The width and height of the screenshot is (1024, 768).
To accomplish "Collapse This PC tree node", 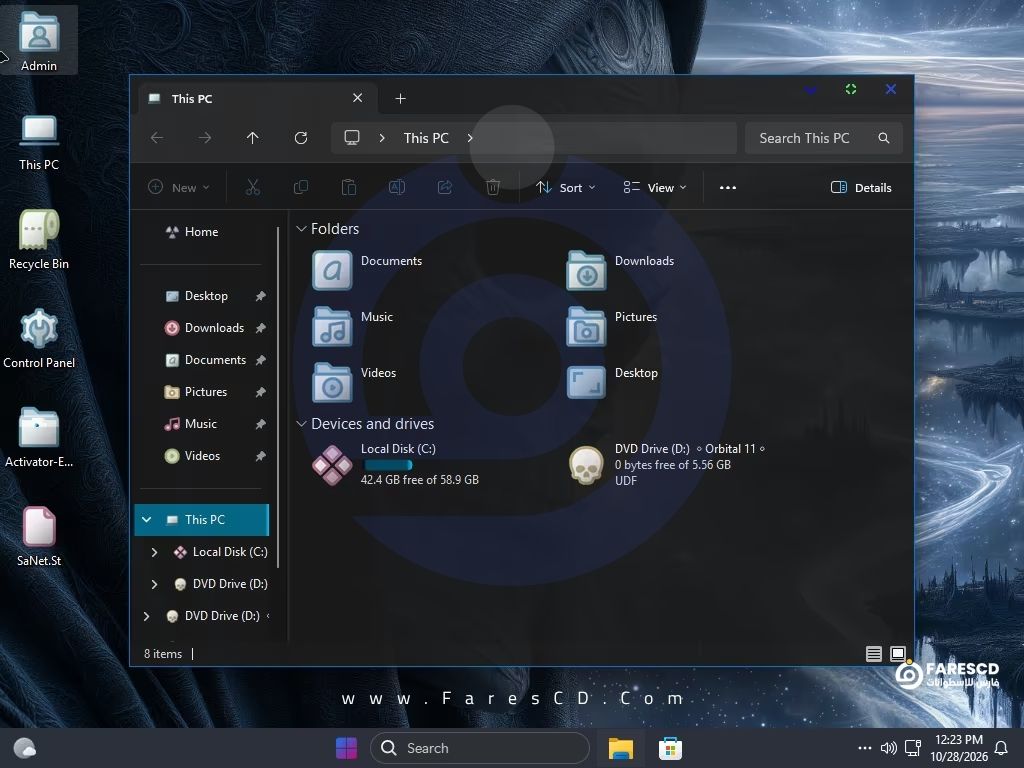I will click(x=147, y=520).
